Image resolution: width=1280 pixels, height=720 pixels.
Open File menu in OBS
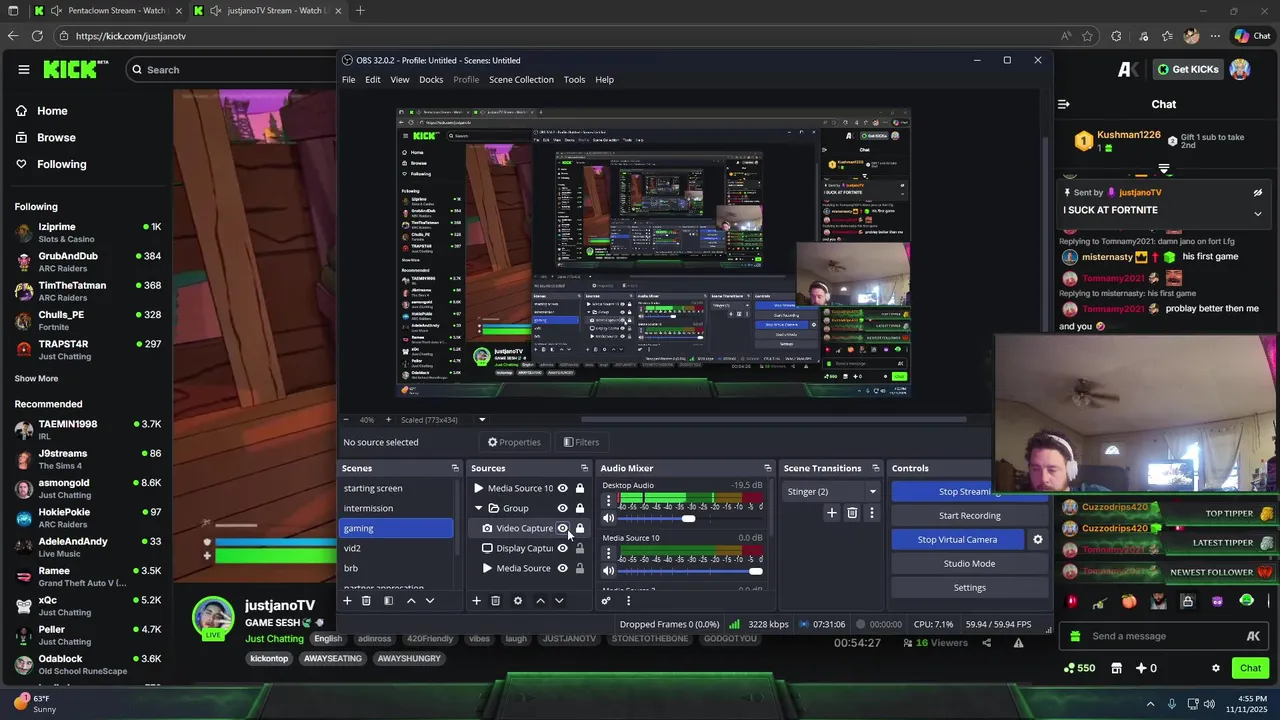(x=348, y=79)
